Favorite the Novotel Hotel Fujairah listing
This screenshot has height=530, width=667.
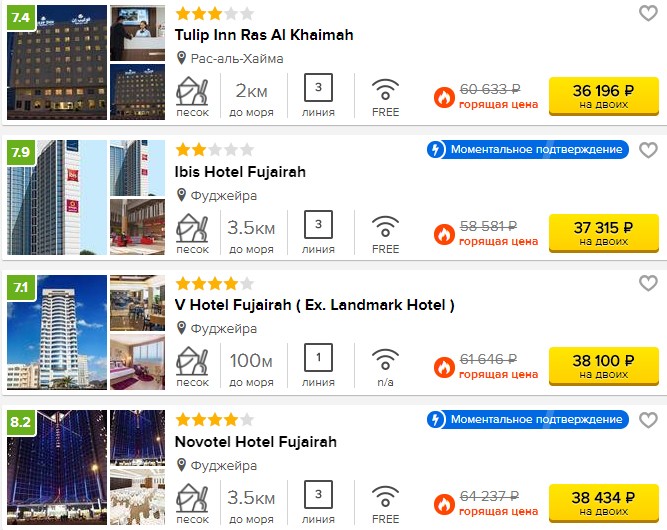(x=648, y=420)
